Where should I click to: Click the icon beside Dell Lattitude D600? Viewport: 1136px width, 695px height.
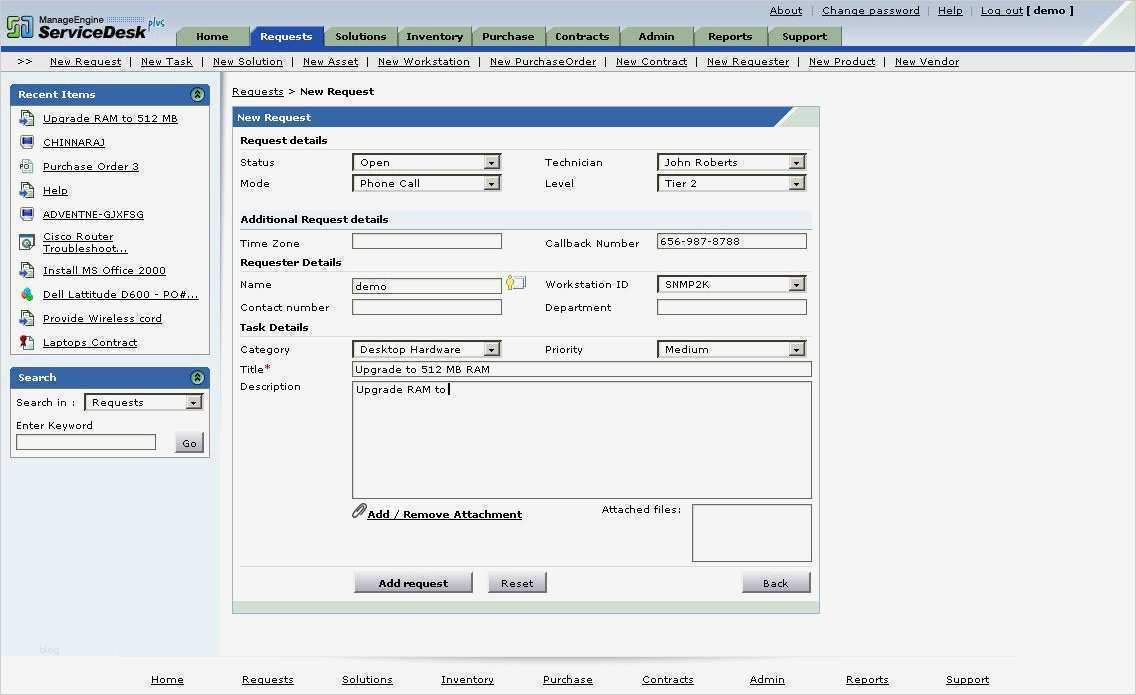point(27,294)
